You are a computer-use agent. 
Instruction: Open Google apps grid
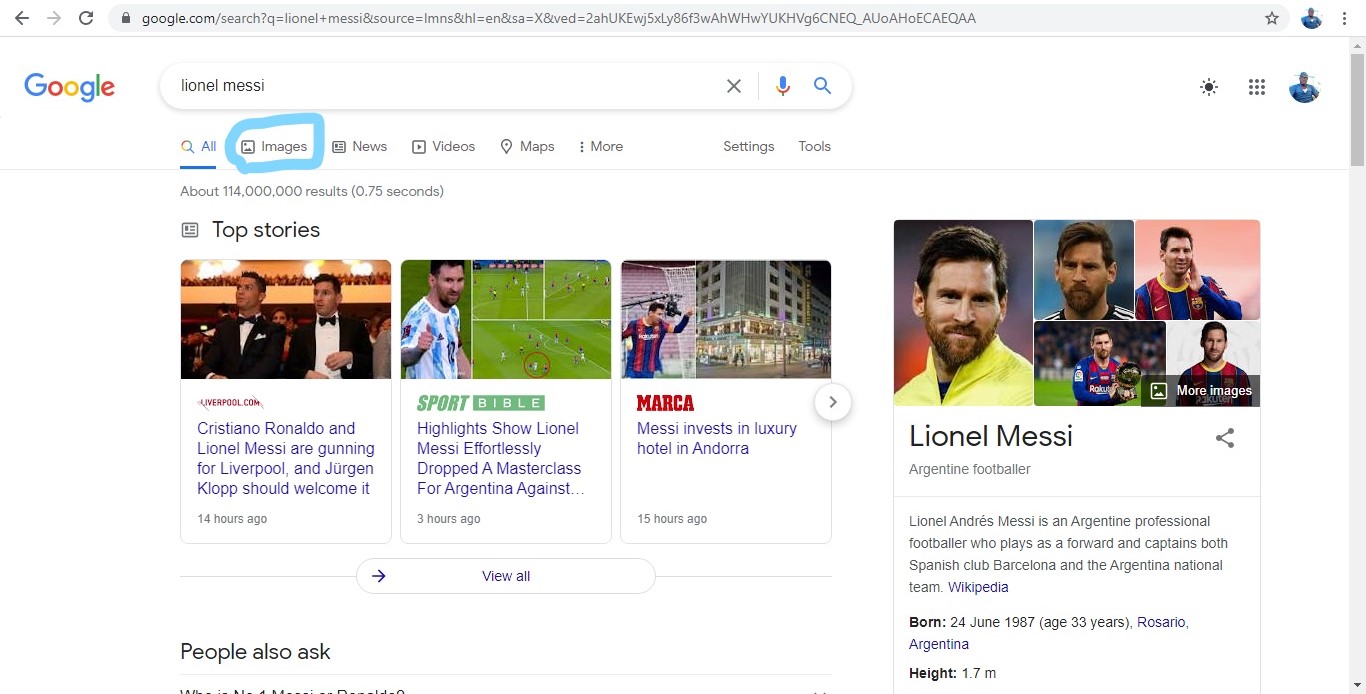[1257, 87]
